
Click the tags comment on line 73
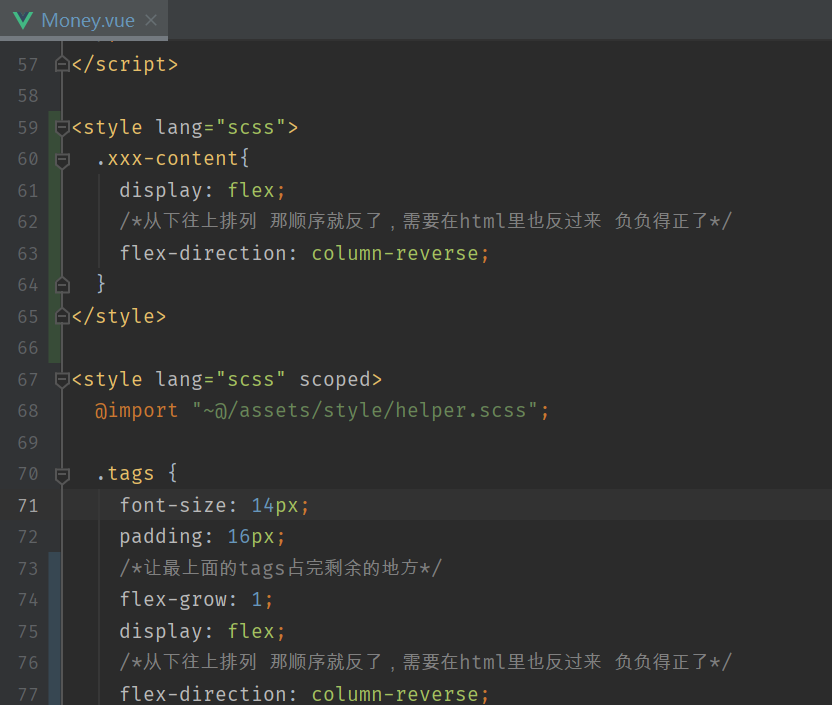coord(281,568)
